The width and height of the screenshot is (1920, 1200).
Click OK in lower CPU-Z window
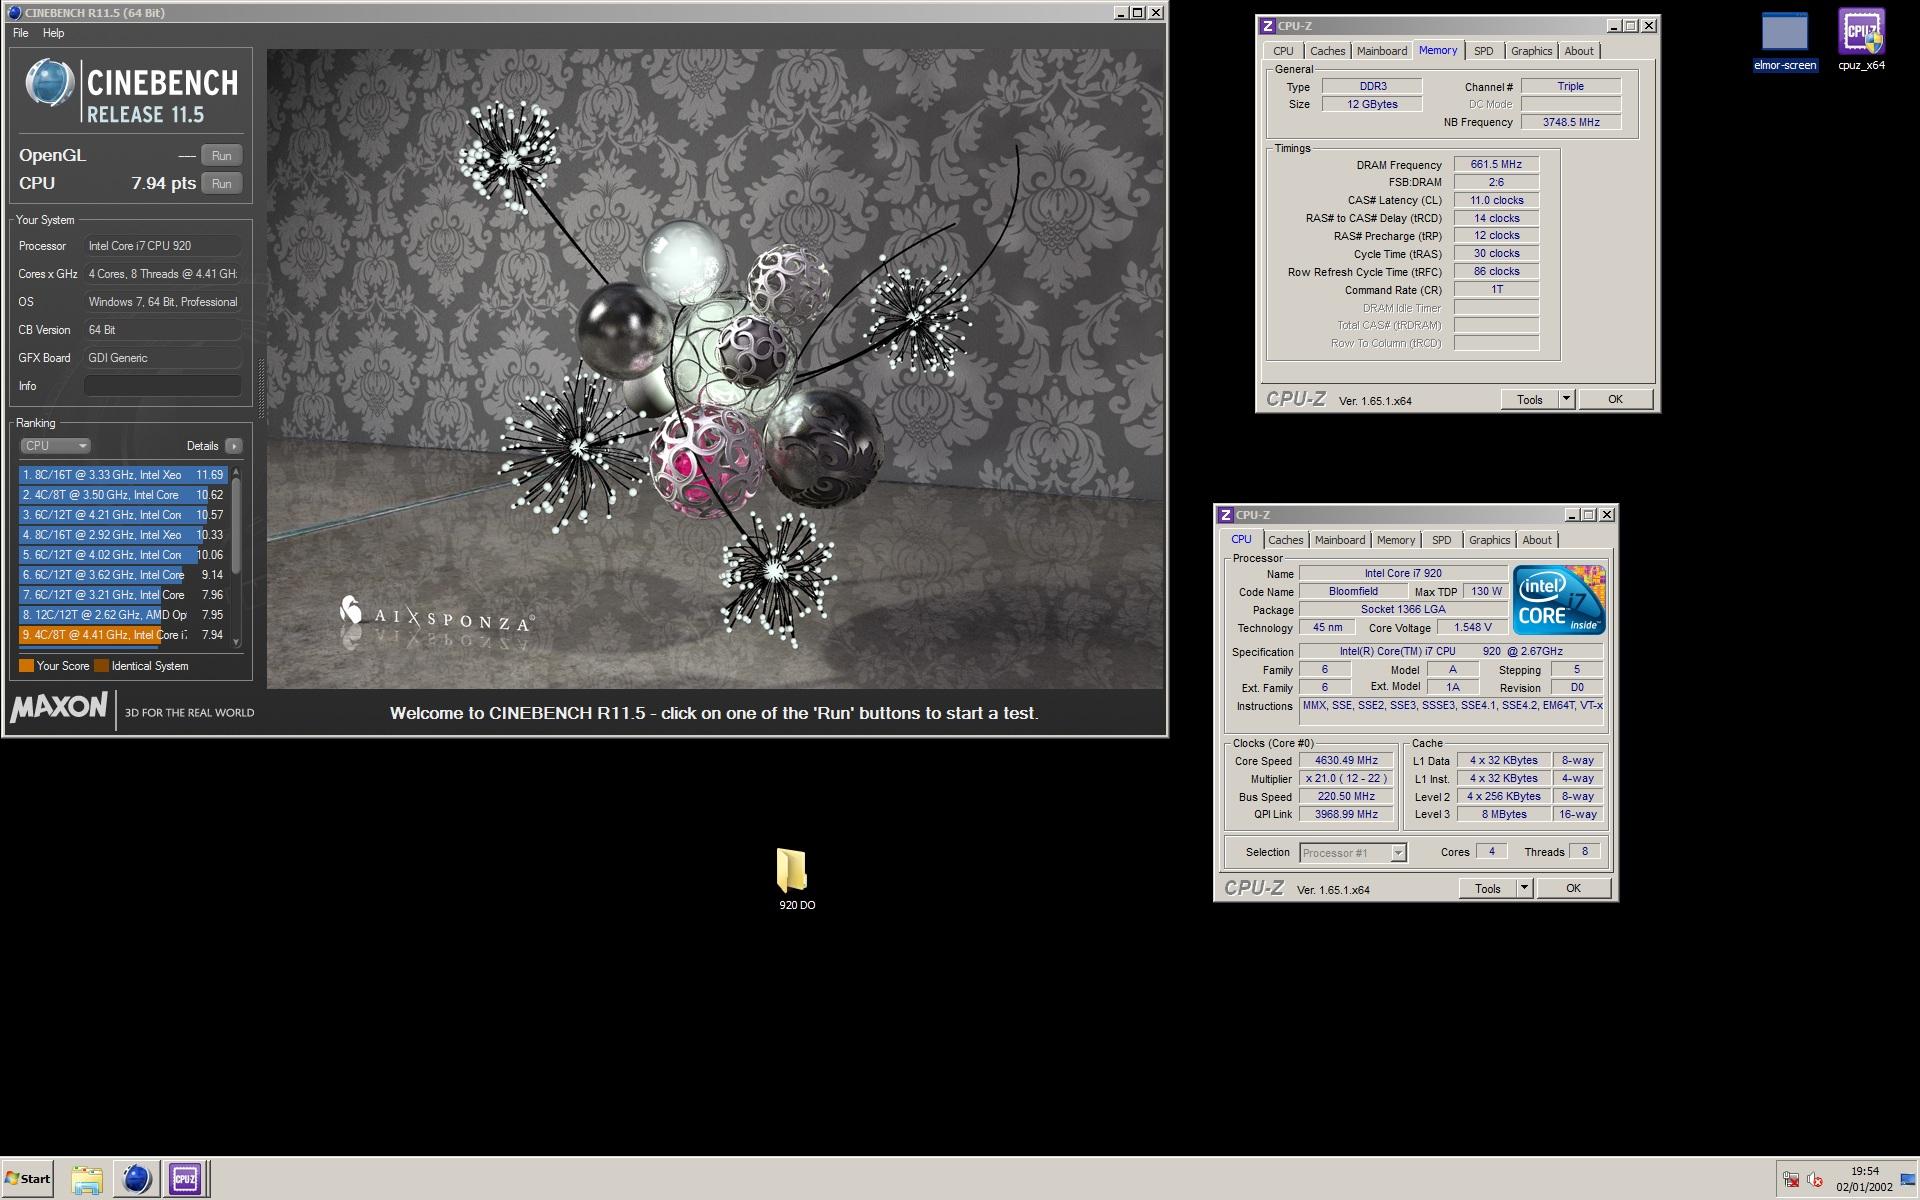pos(1573,888)
